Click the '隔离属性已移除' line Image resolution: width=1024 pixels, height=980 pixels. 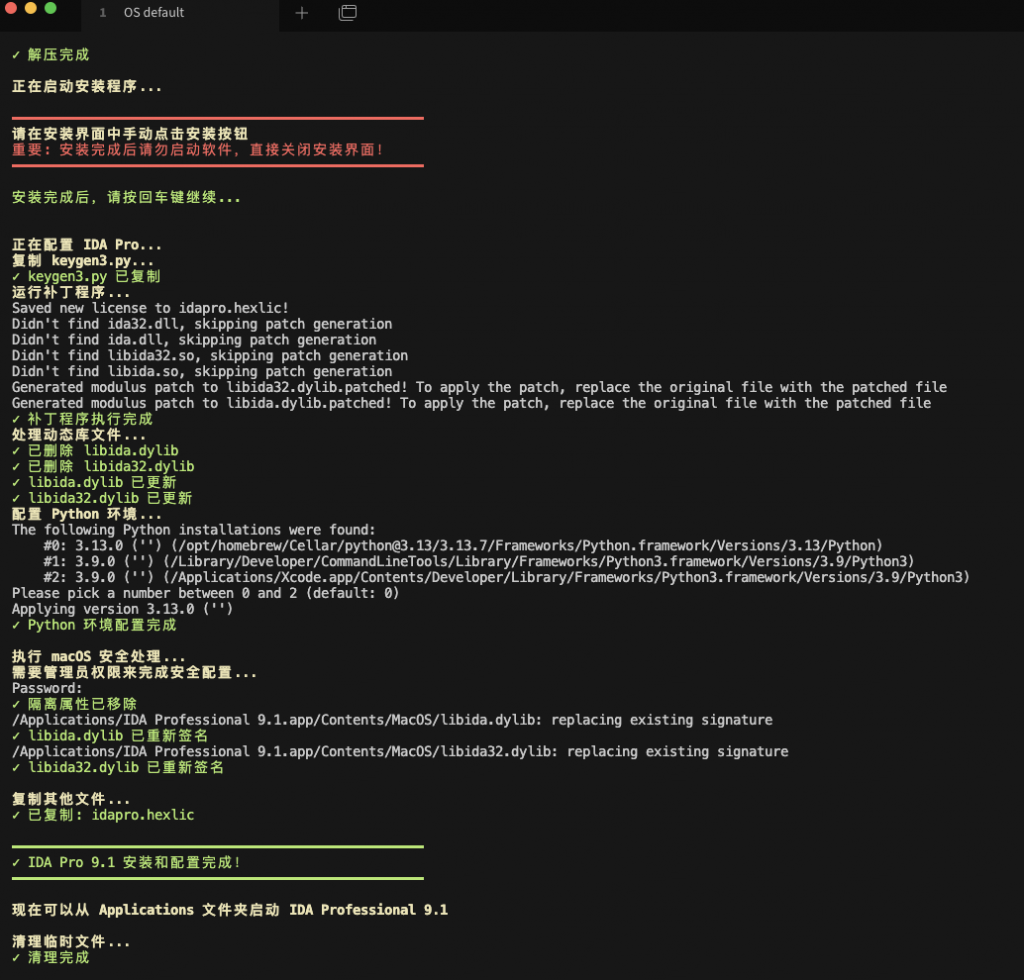click(x=74, y=704)
